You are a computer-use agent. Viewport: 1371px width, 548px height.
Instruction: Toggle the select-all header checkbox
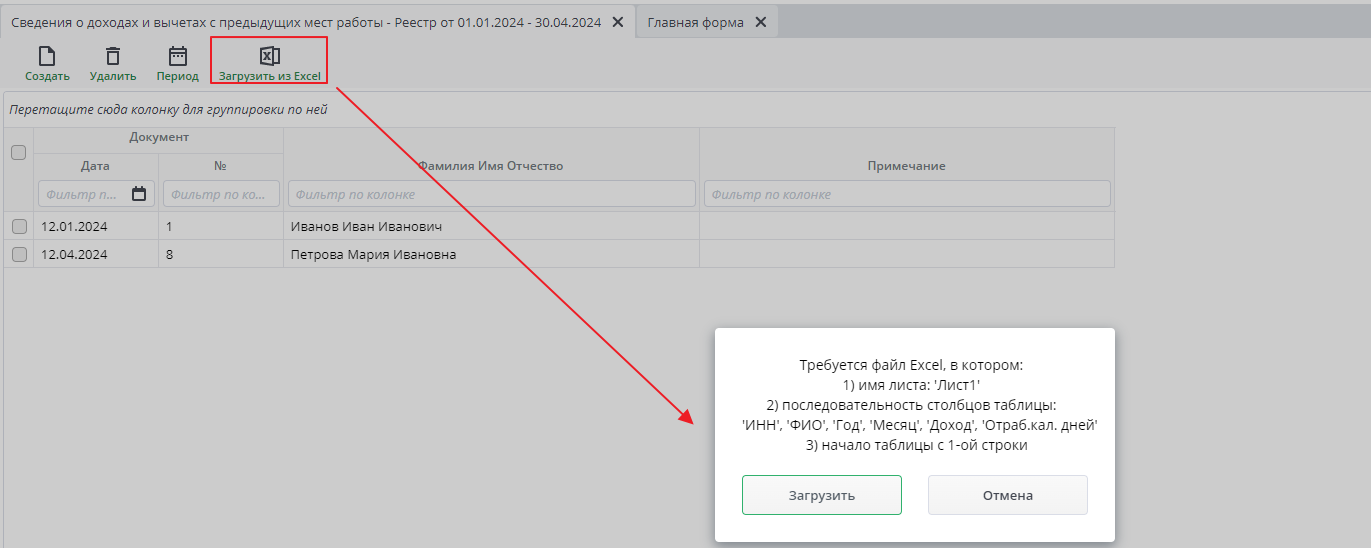coord(18,153)
